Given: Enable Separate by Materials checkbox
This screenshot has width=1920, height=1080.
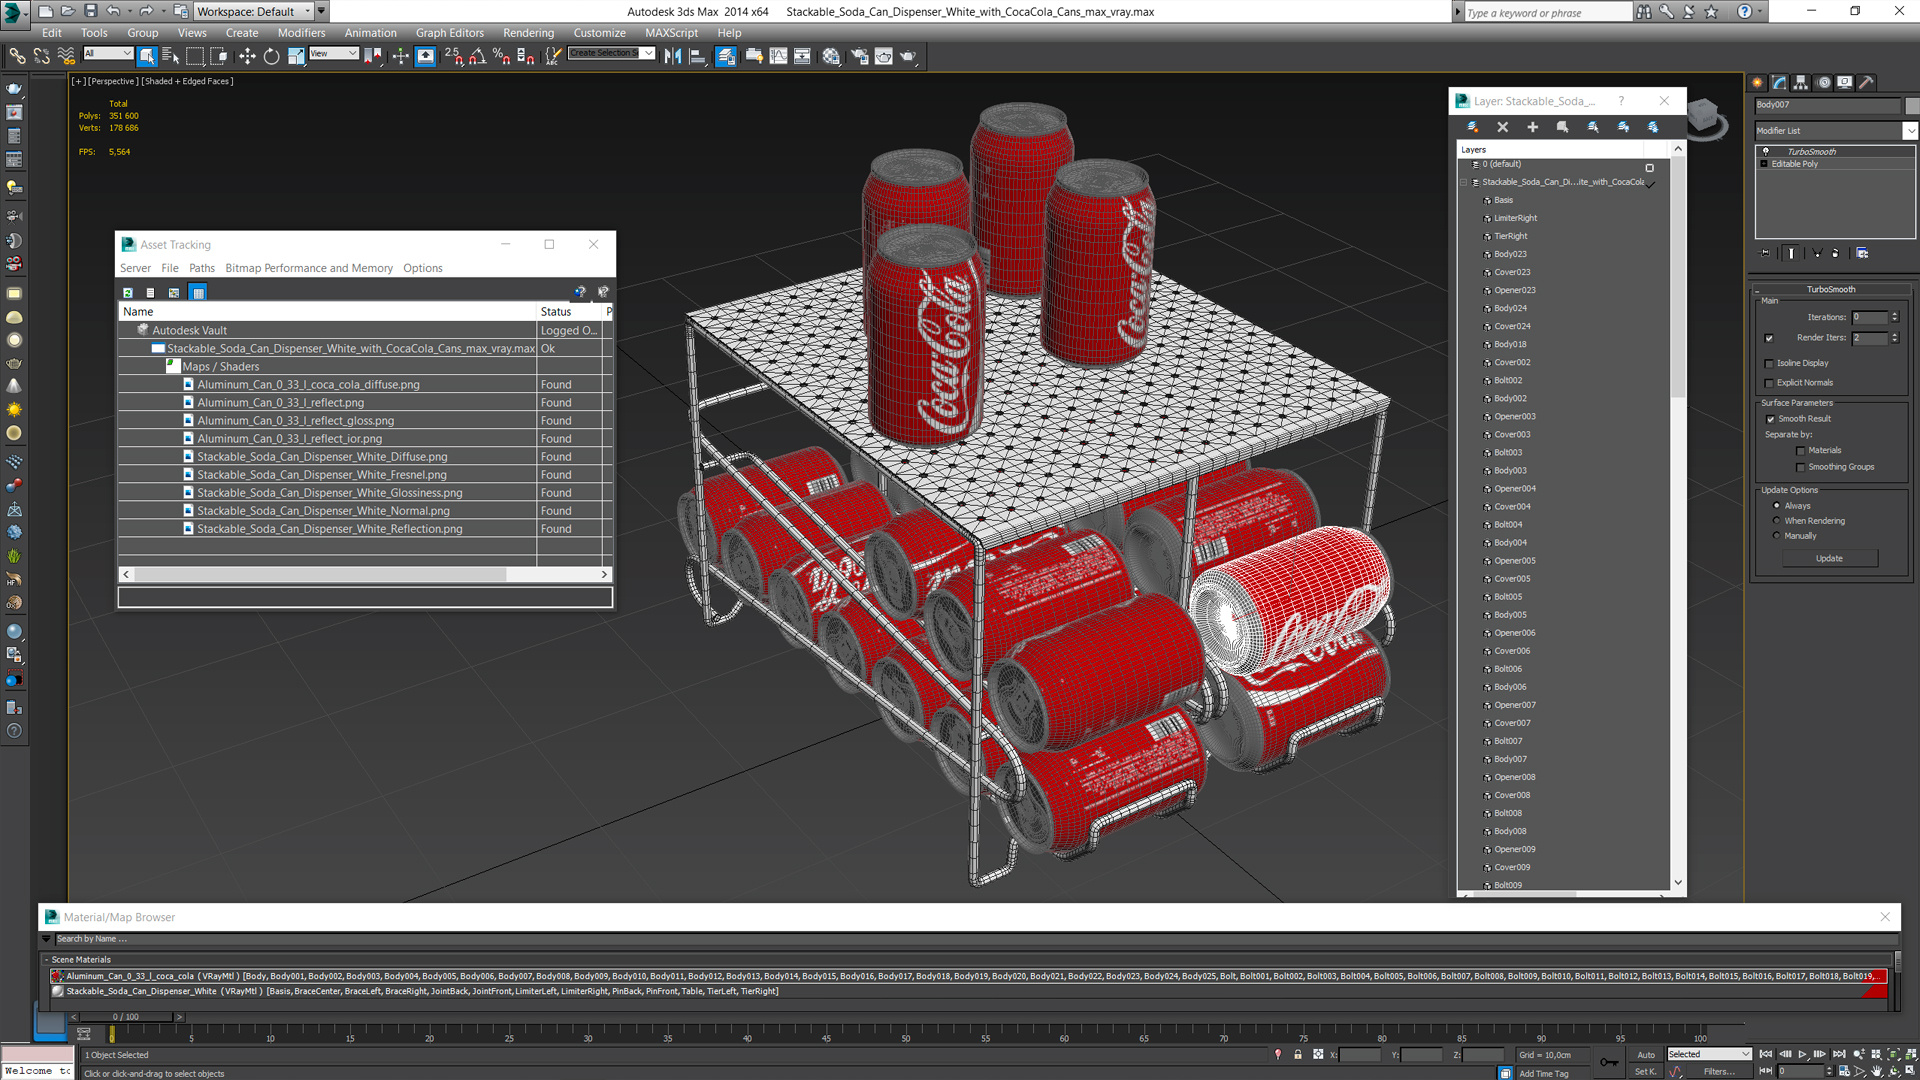Looking at the screenshot, I should [1800, 451].
